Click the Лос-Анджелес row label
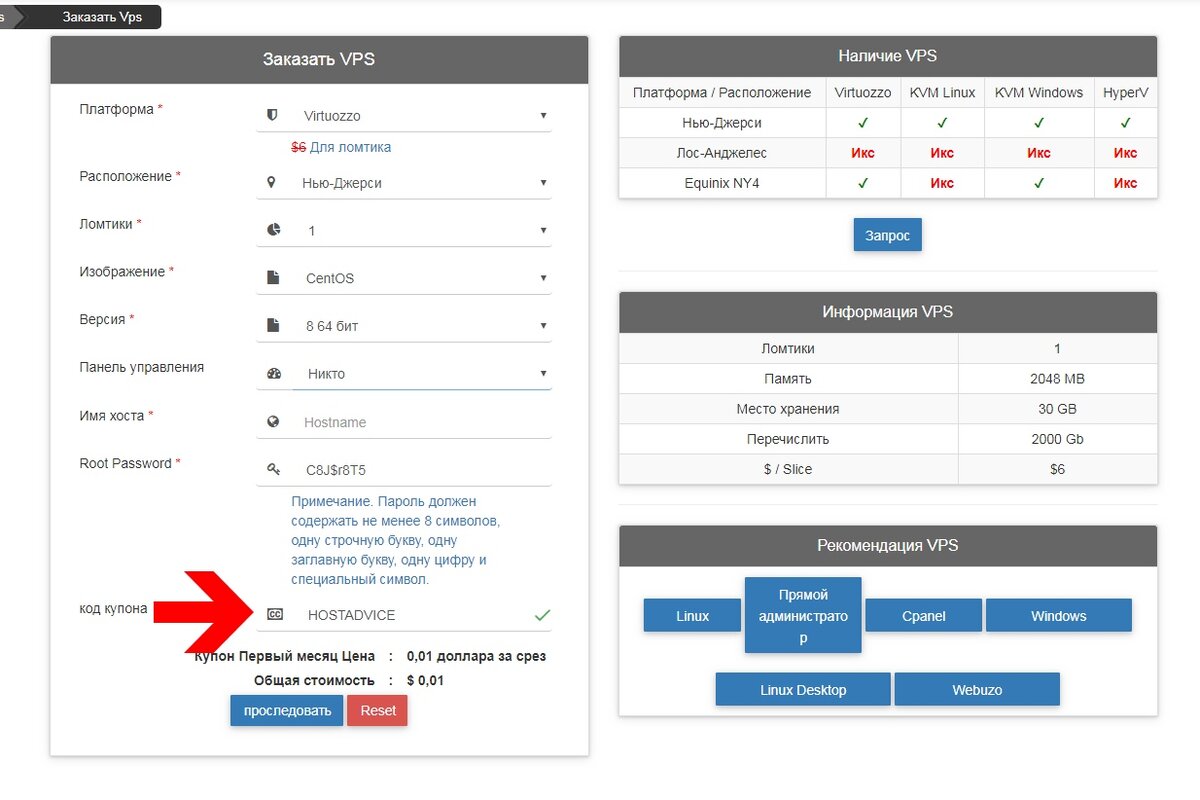This screenshot has height=800, width=1200. 722,153
